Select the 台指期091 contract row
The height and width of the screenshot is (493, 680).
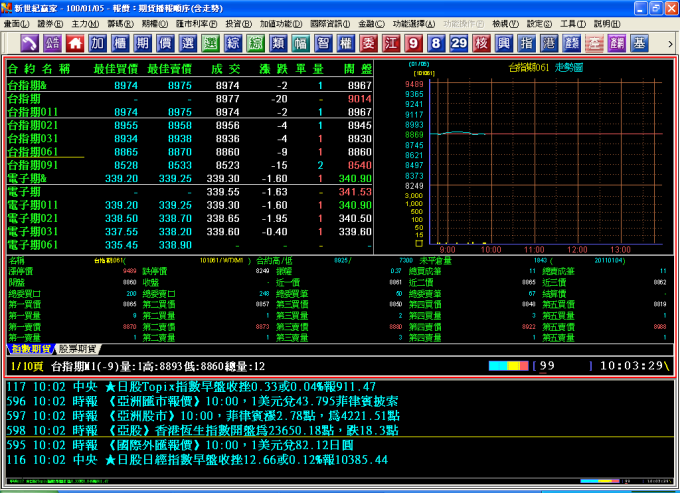[x=190, y=165]
